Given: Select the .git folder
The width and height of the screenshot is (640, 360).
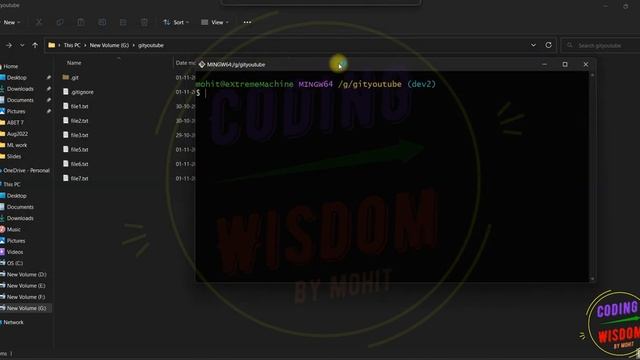Looking at the screenshot, I should (70, 77).
